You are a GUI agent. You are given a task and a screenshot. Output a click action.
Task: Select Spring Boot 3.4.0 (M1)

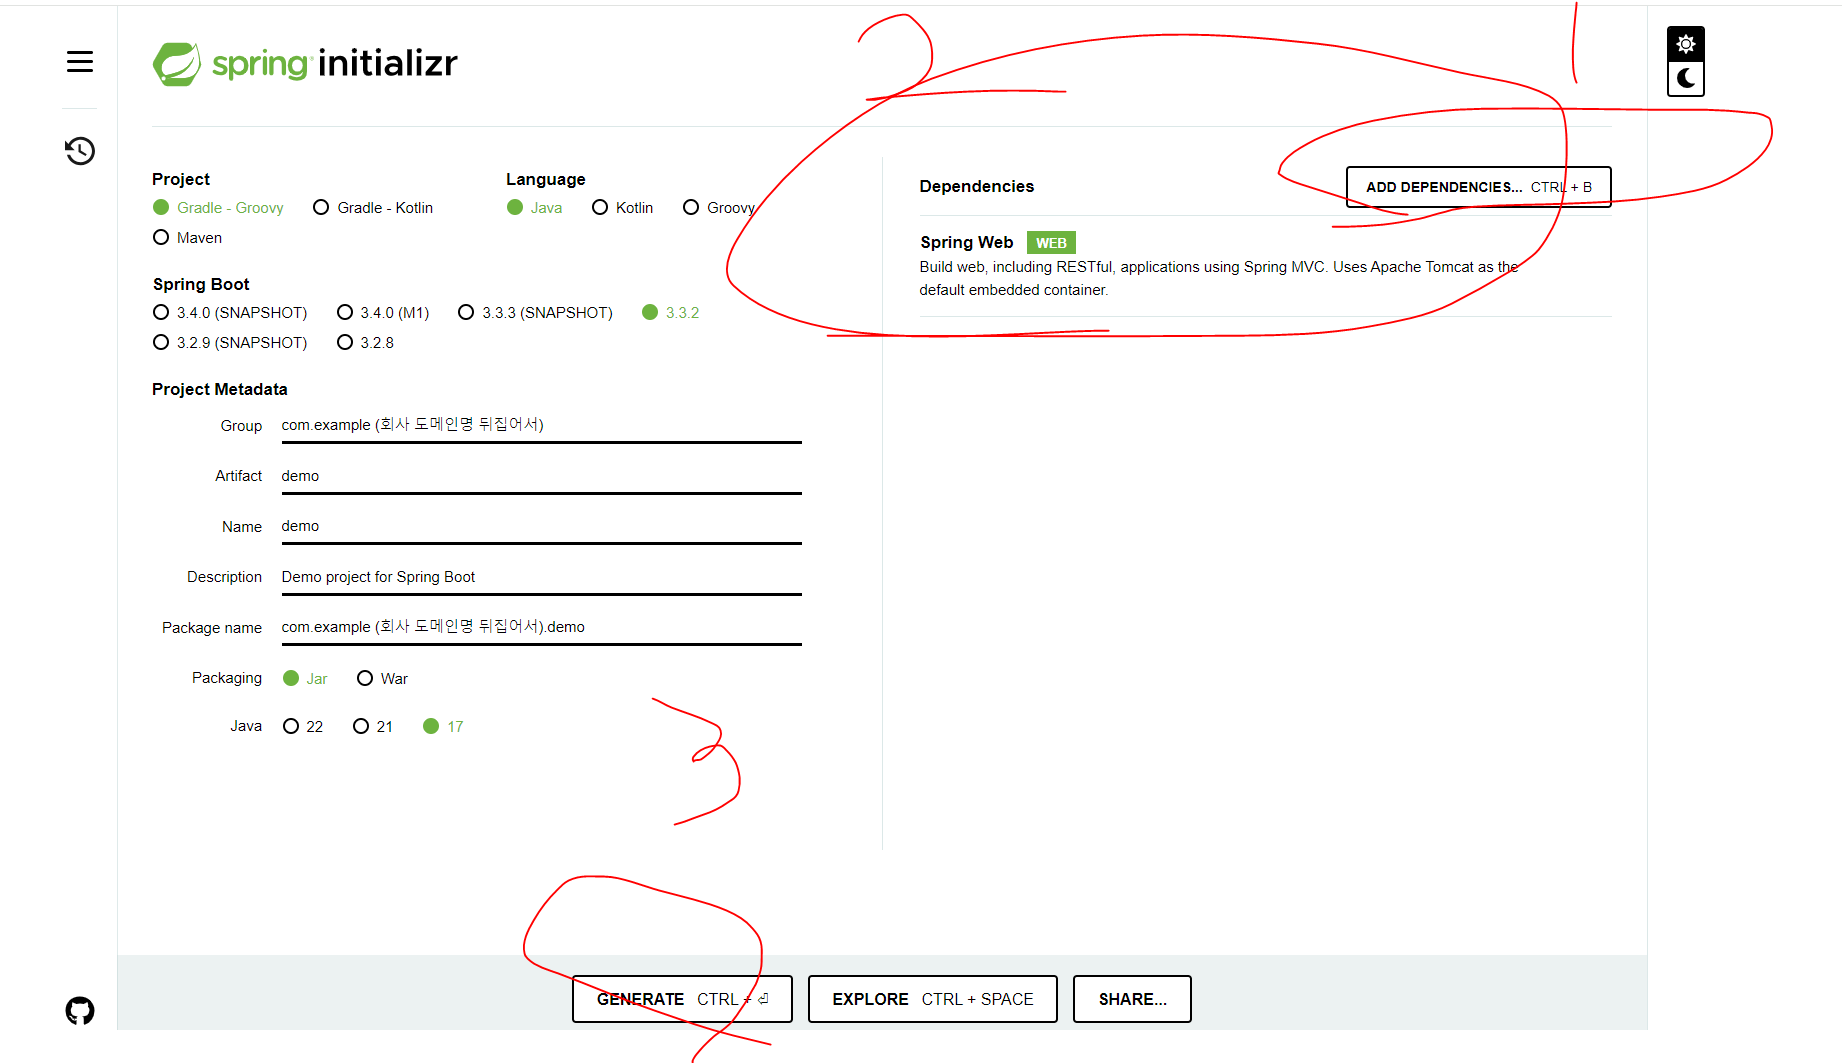[x=383, y=313]
